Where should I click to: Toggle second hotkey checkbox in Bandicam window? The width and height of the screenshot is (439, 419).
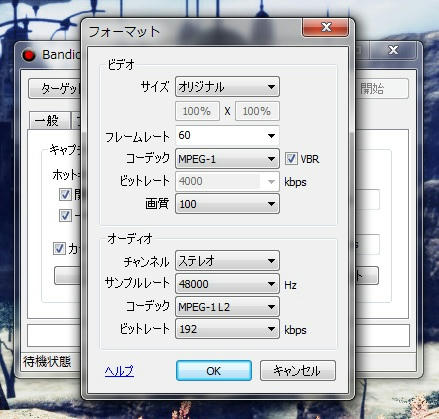point(65,215)
